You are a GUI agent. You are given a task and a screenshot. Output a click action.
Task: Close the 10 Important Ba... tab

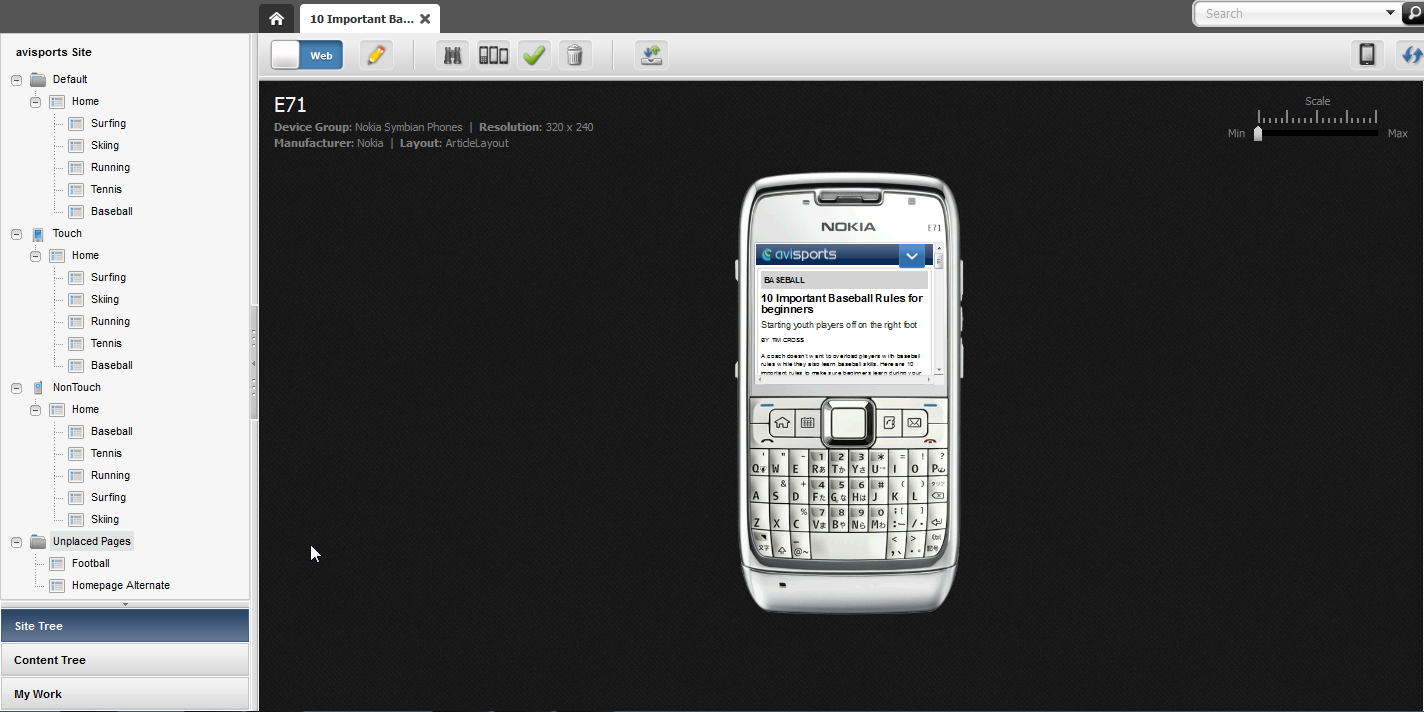425,19
